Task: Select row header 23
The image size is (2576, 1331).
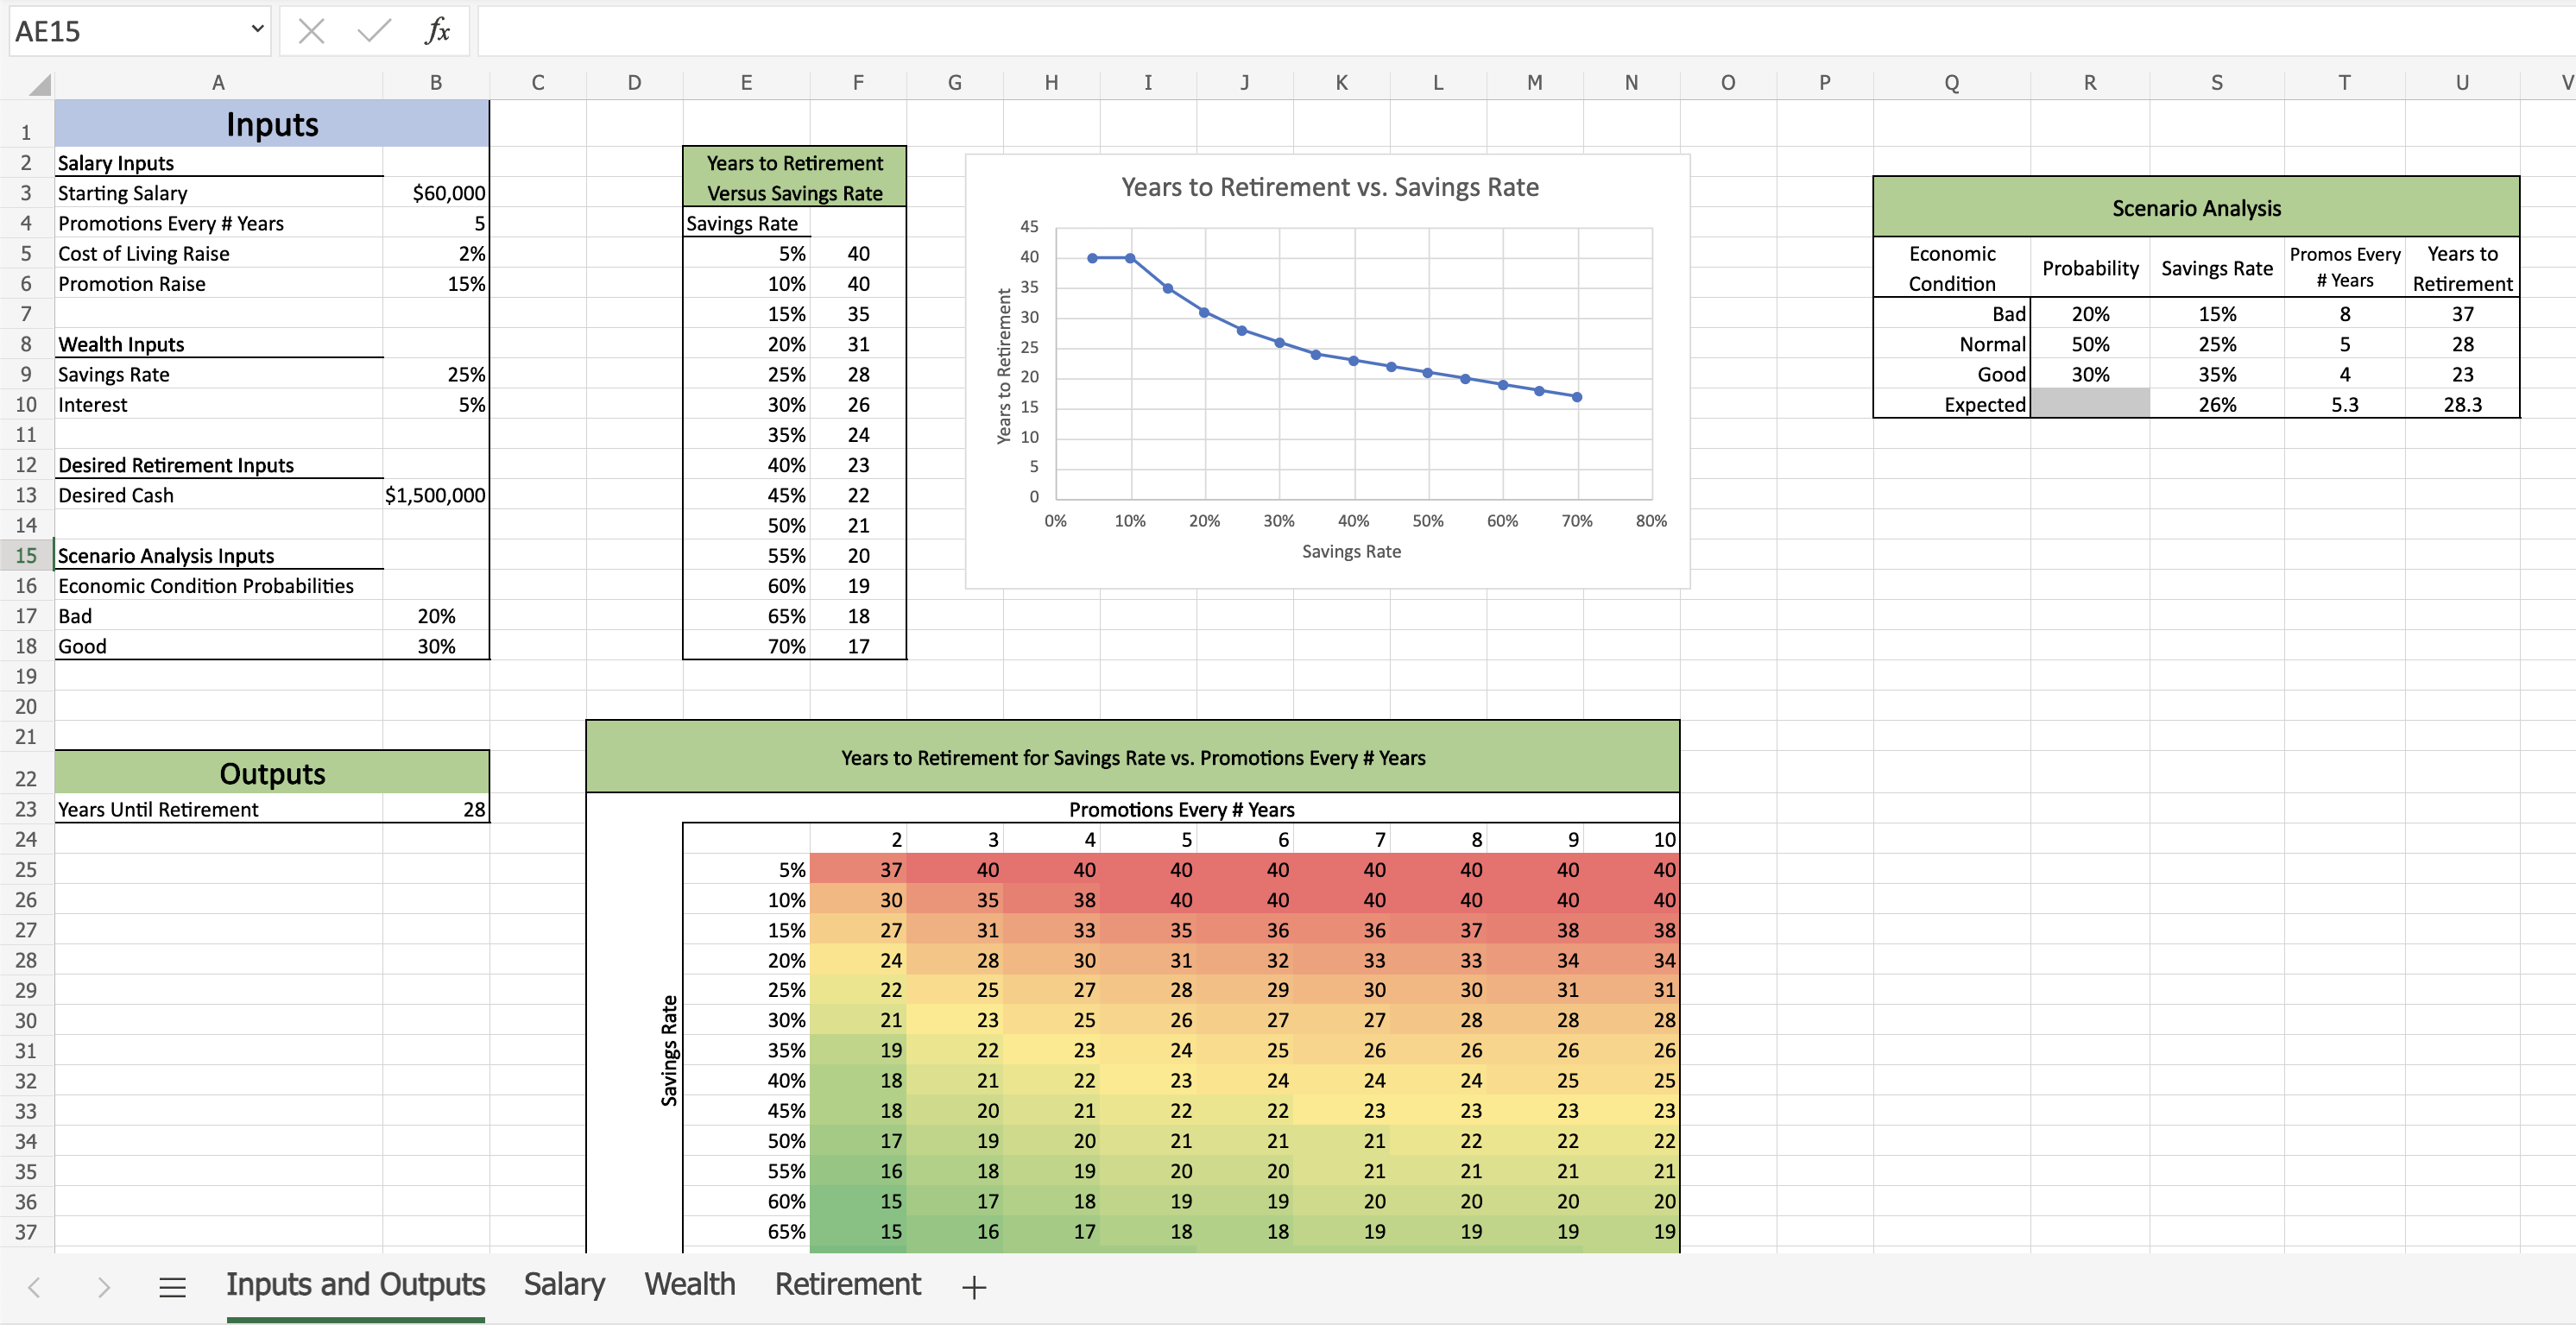Action: coord(26,809)
